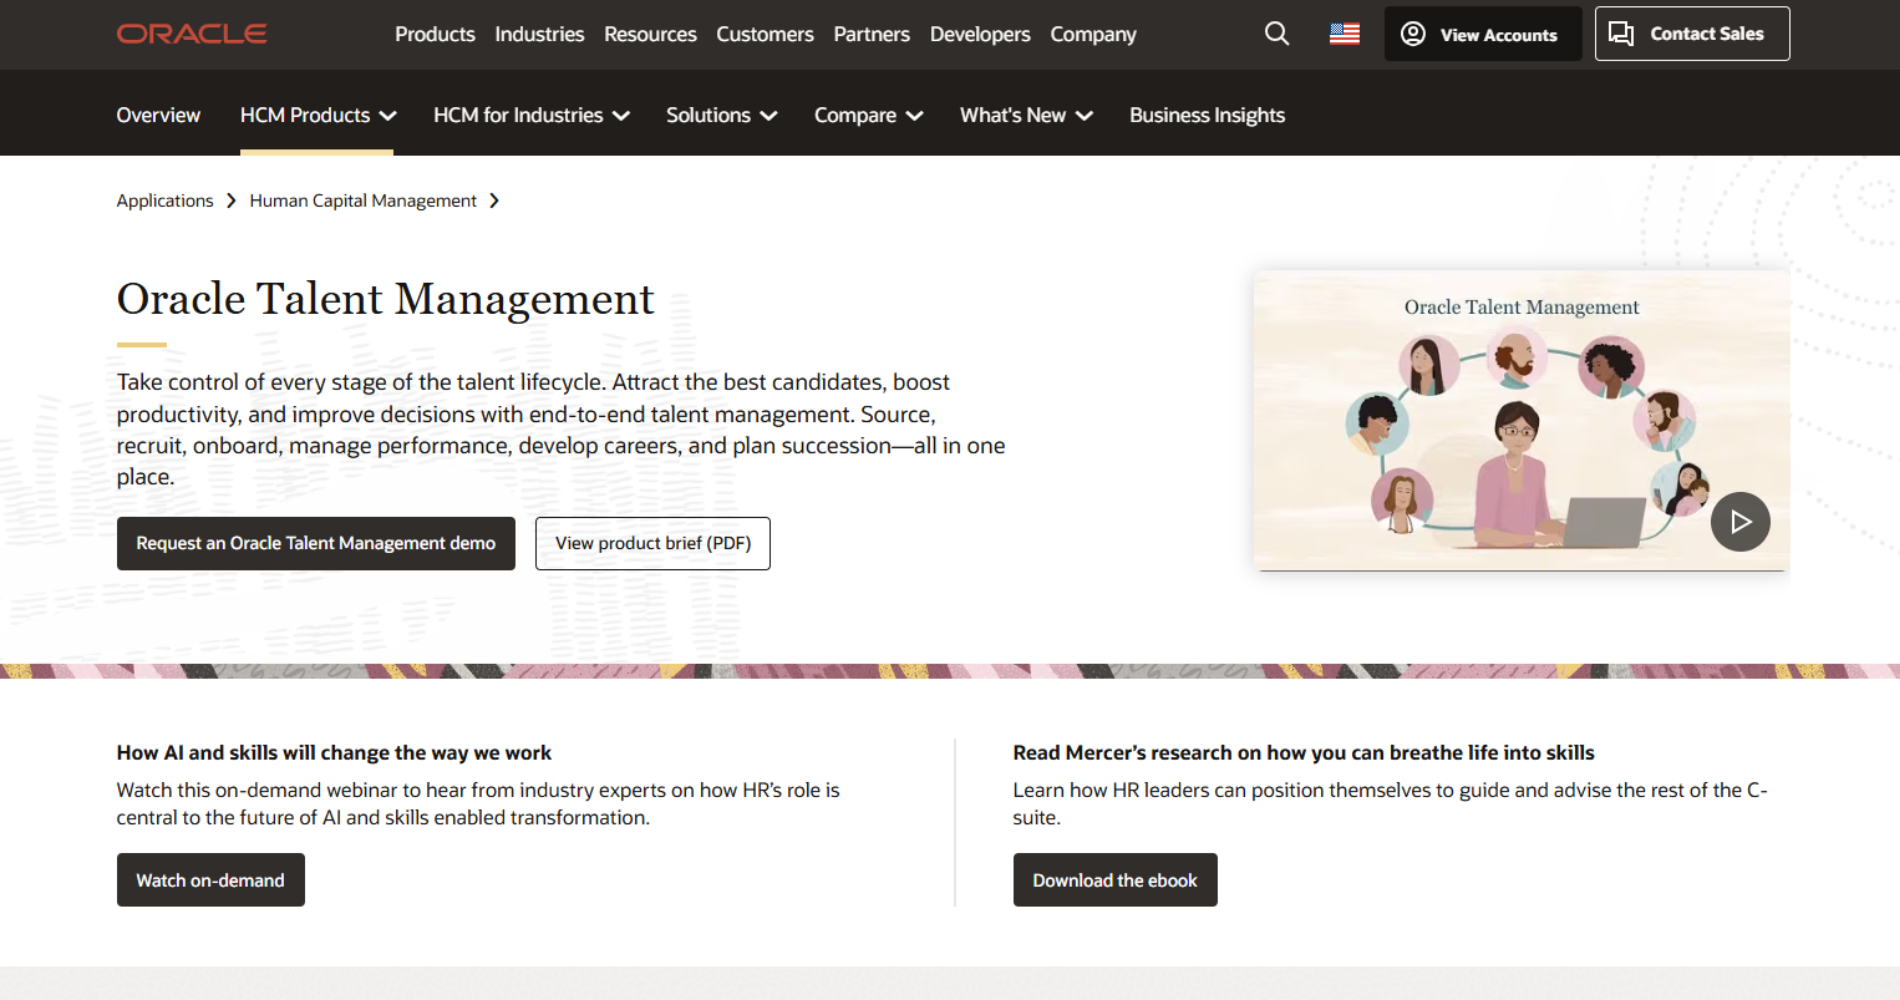
Task: Download the Mercer research ebook
Action: click(1114, 880)
